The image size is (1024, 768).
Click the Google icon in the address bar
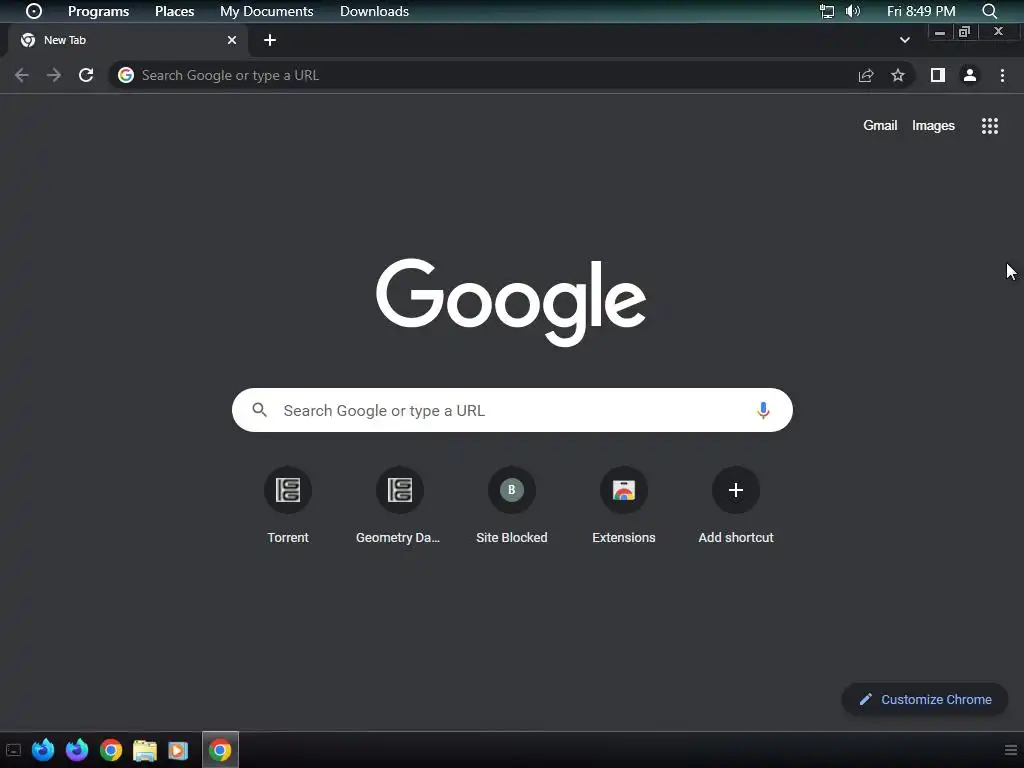click(x=126, y=75)
